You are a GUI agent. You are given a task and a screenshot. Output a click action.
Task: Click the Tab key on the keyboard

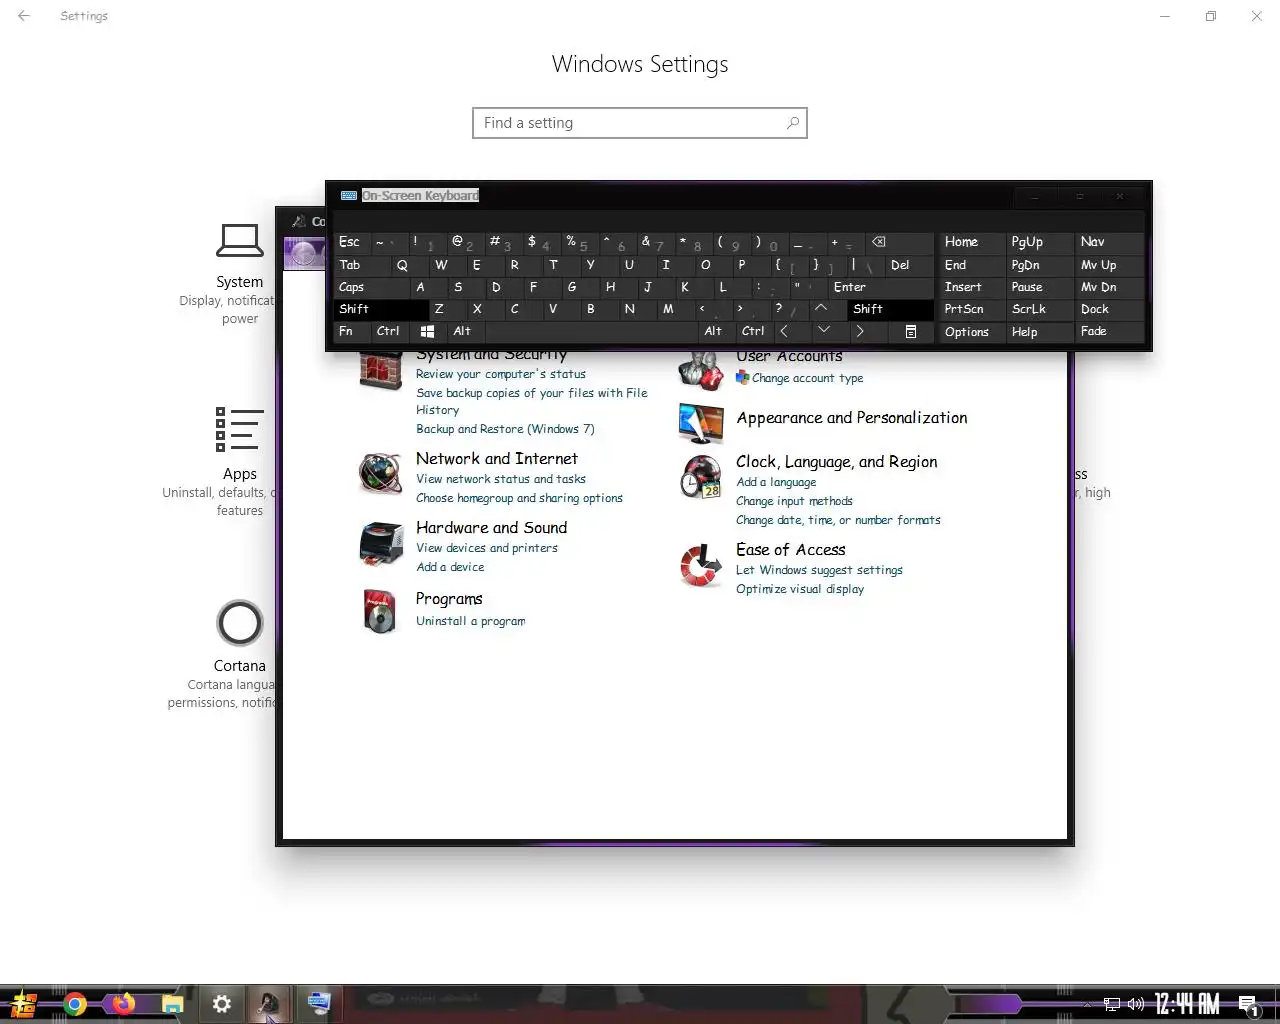[x=362, y=265]
